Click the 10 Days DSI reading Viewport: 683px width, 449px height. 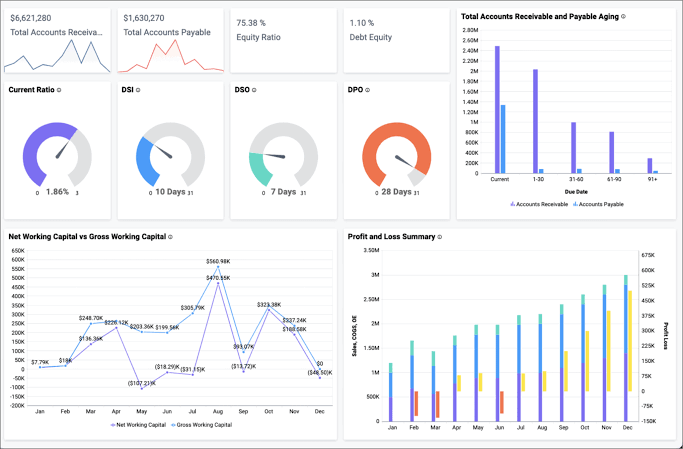pyautogui.click(x=170, y=192)
